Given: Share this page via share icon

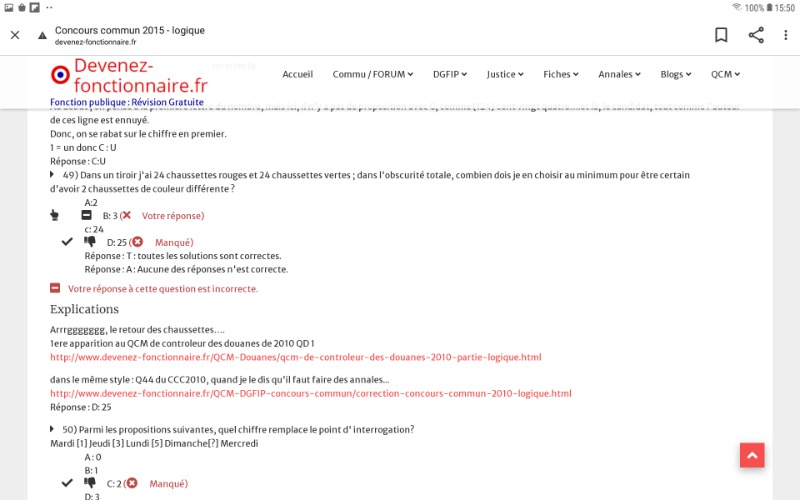Looking at the screenshot, I should pyautogui.click(x=756, y=35).
